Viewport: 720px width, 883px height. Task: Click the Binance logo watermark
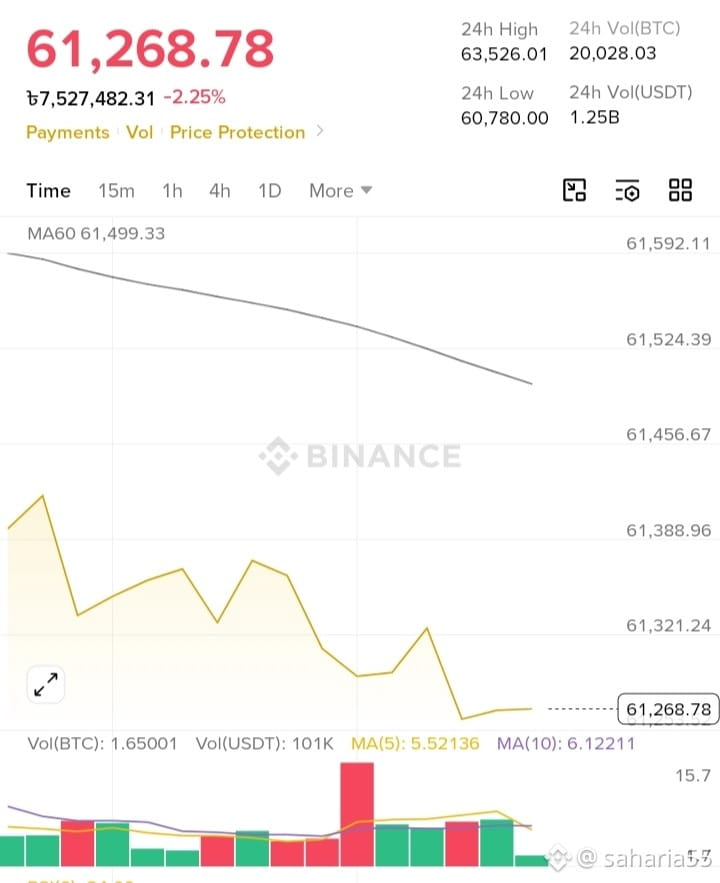pos(360,456)
